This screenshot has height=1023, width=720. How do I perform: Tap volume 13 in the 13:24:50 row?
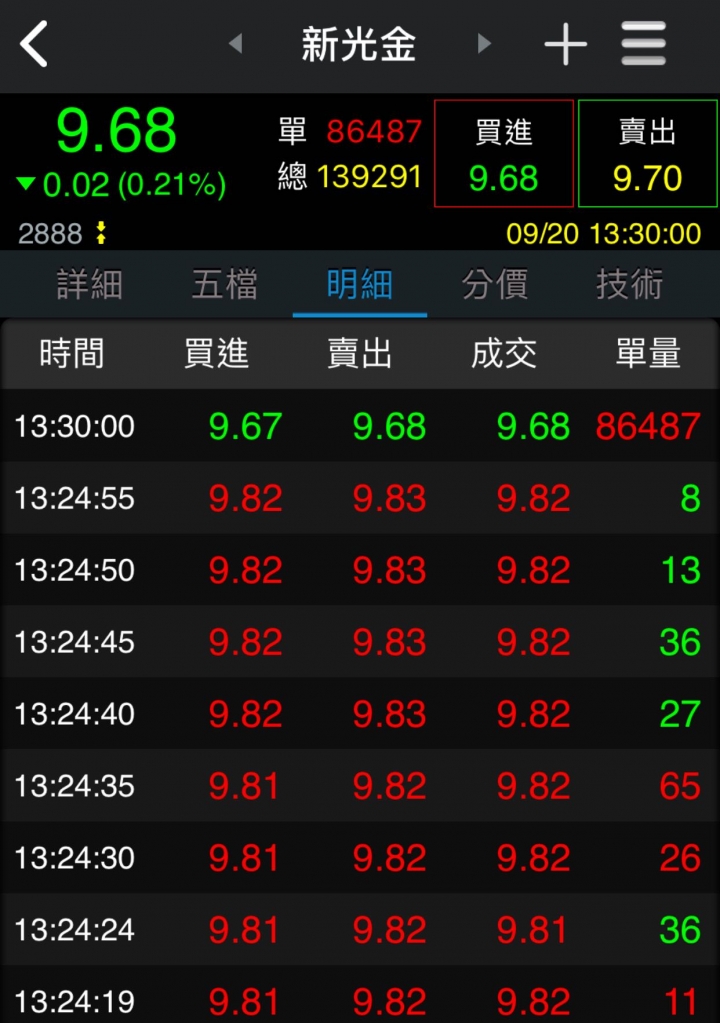[x=682, y=570]
